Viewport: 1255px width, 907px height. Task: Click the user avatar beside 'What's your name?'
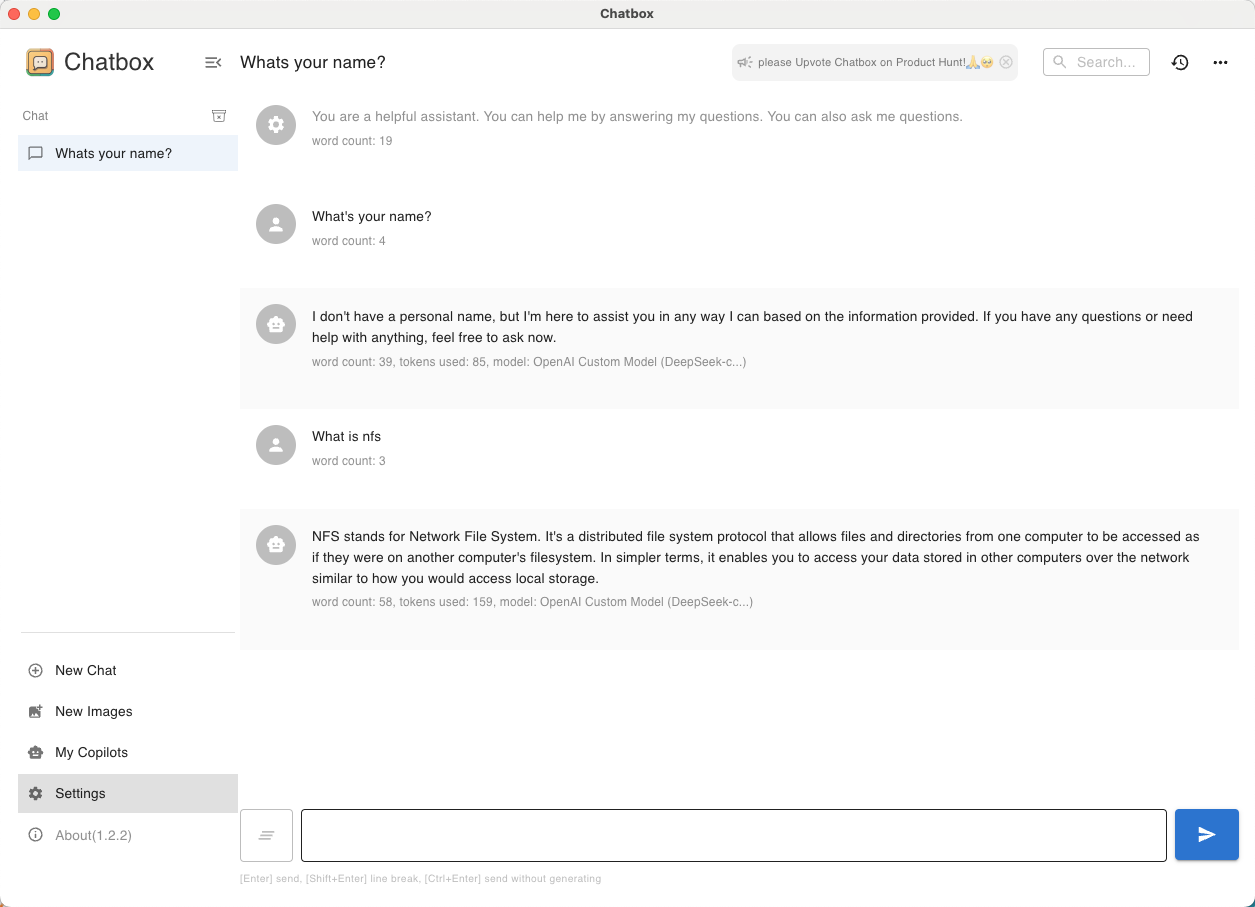point(276,225)
